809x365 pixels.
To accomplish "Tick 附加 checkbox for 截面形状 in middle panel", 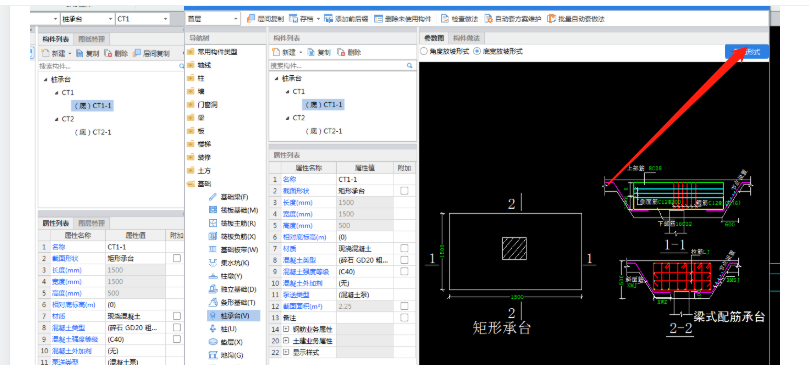I will (x=404, y=191).
